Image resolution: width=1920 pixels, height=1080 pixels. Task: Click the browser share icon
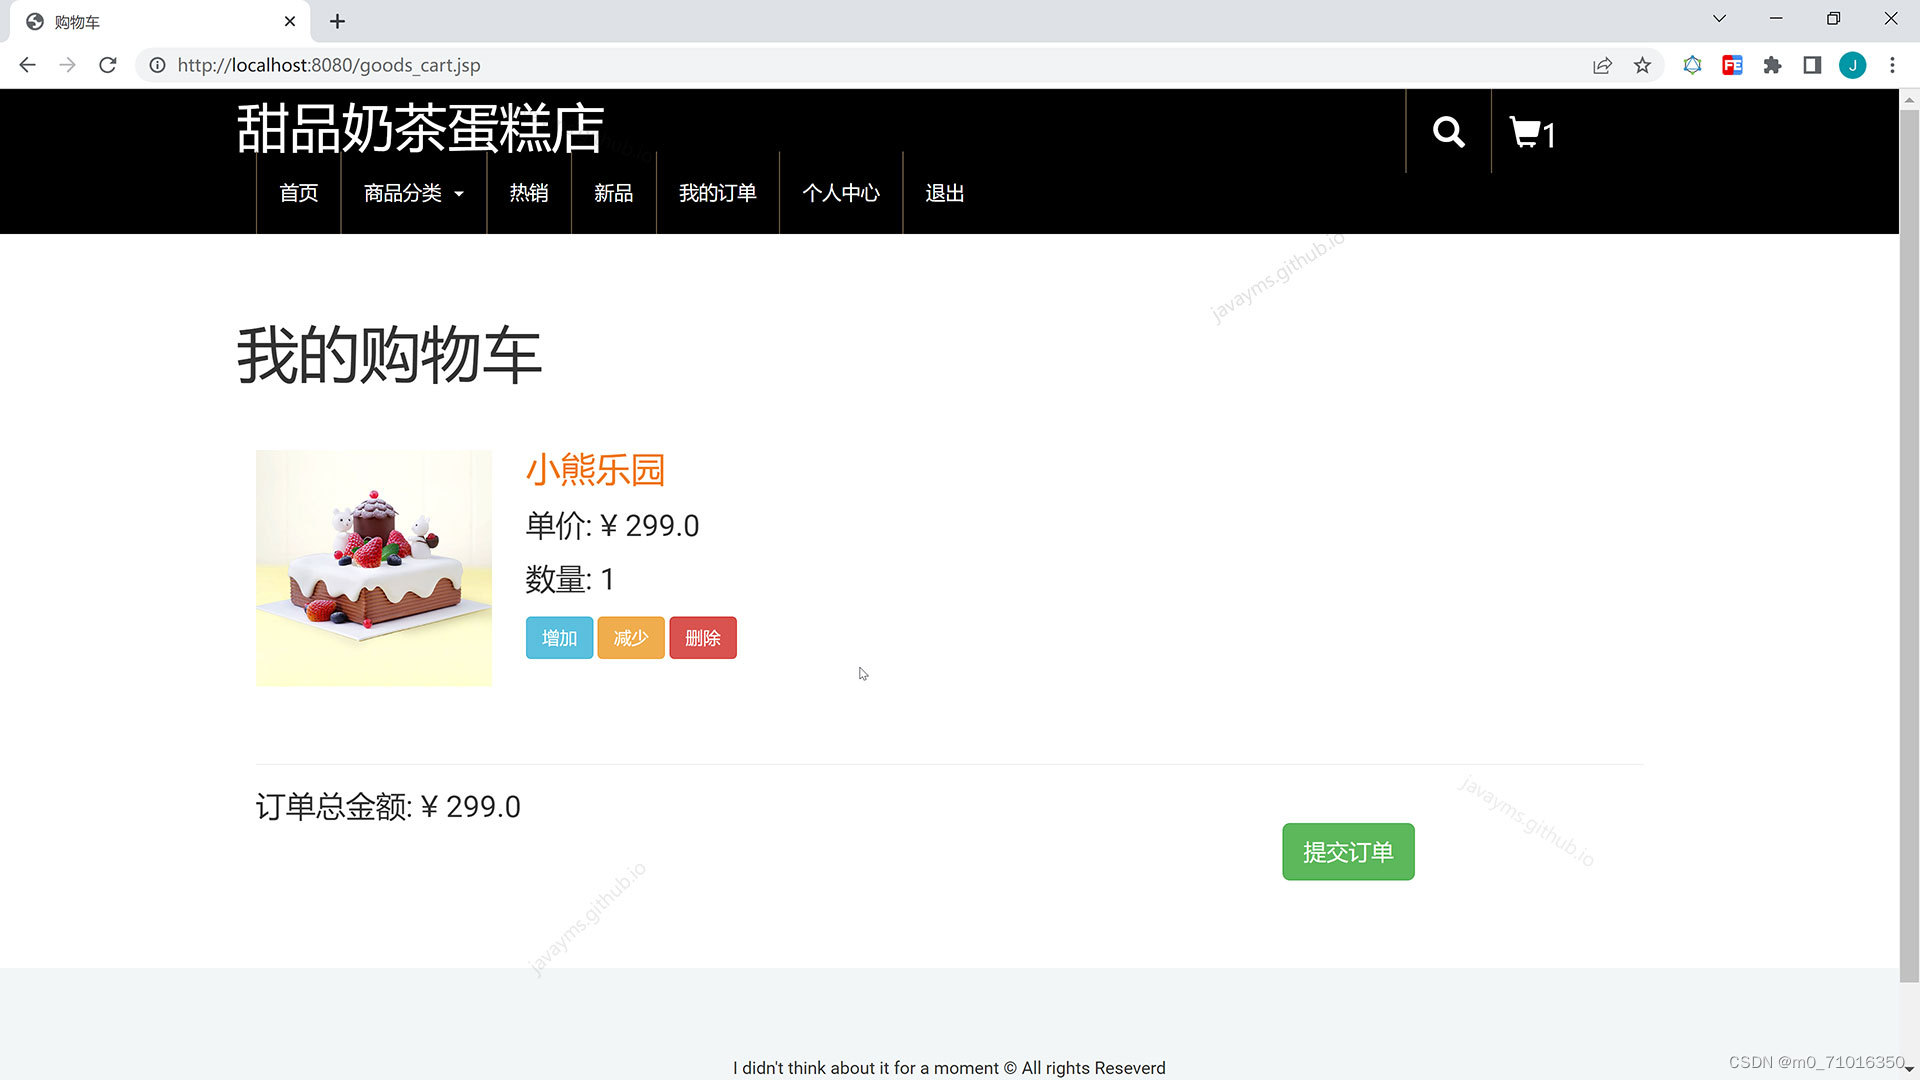[x=1602, y=65]
